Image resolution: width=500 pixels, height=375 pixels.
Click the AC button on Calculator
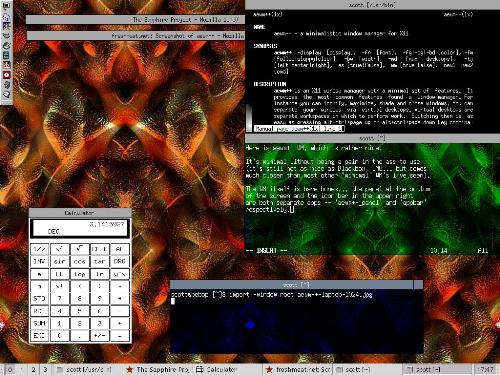pos(119,249)
